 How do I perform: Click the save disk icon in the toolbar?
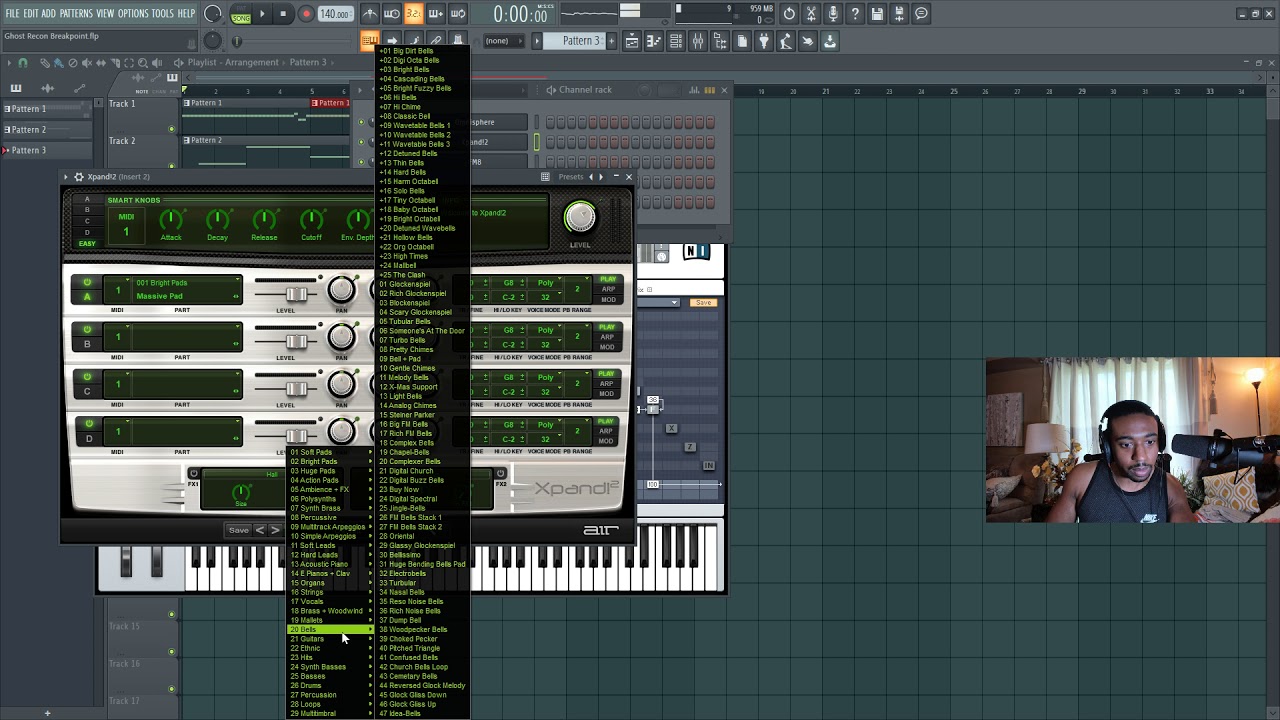877,14
